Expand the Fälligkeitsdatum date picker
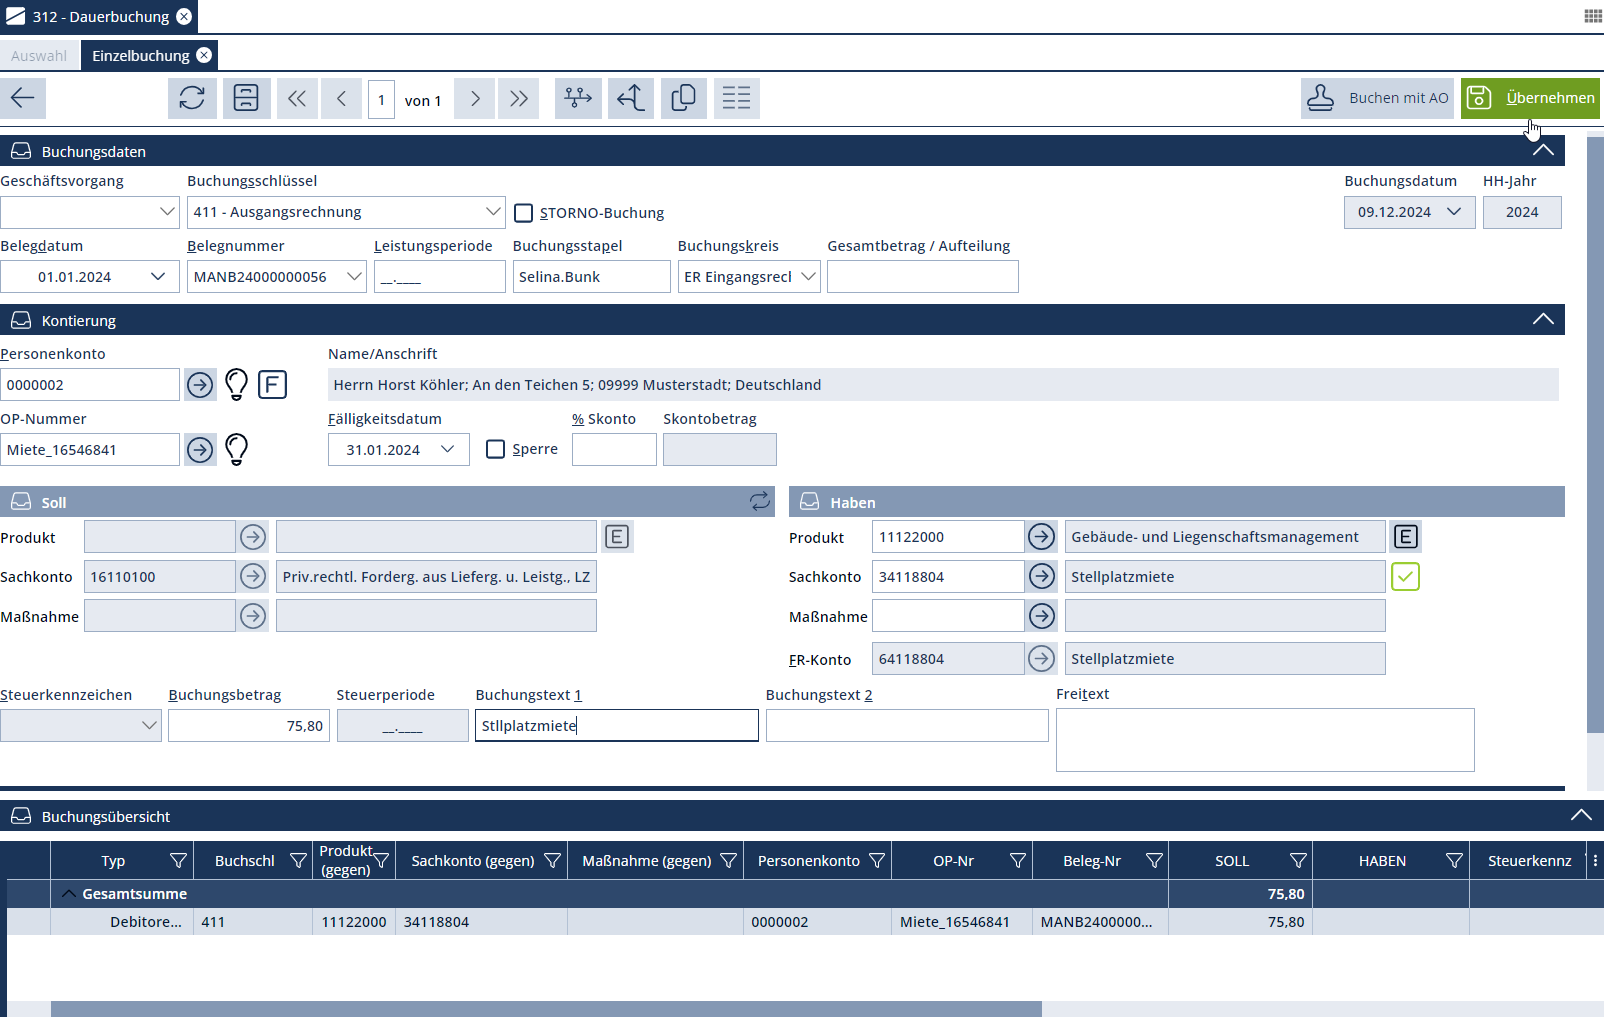Screen dimensions: 1610x1025 pyautogui.click(x=448, y=450)
